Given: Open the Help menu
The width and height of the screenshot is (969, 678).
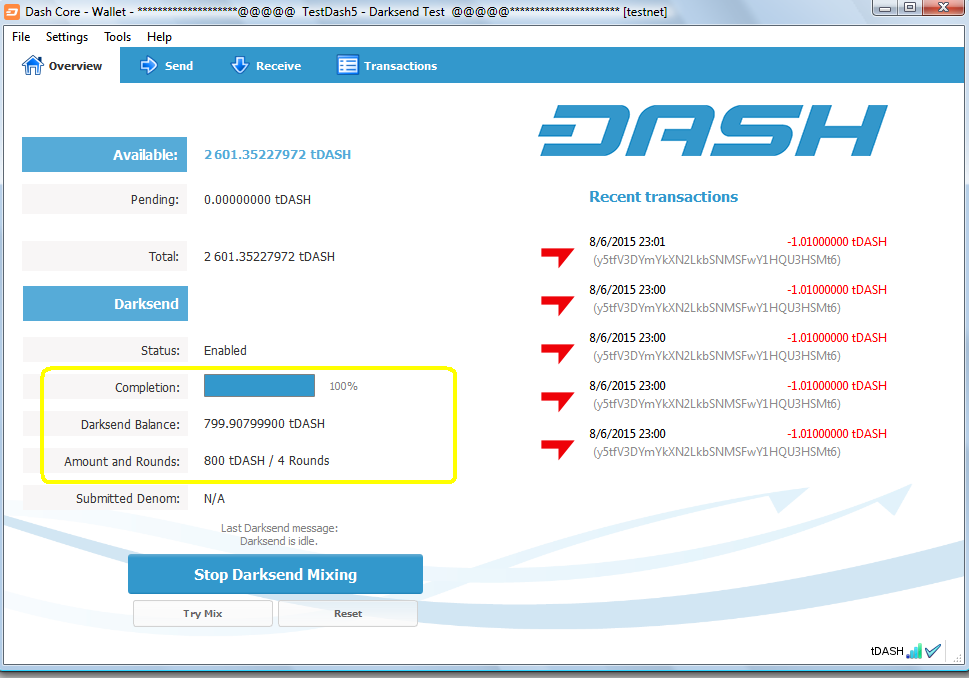Looking at the screenshot, I should pos(159,37).
